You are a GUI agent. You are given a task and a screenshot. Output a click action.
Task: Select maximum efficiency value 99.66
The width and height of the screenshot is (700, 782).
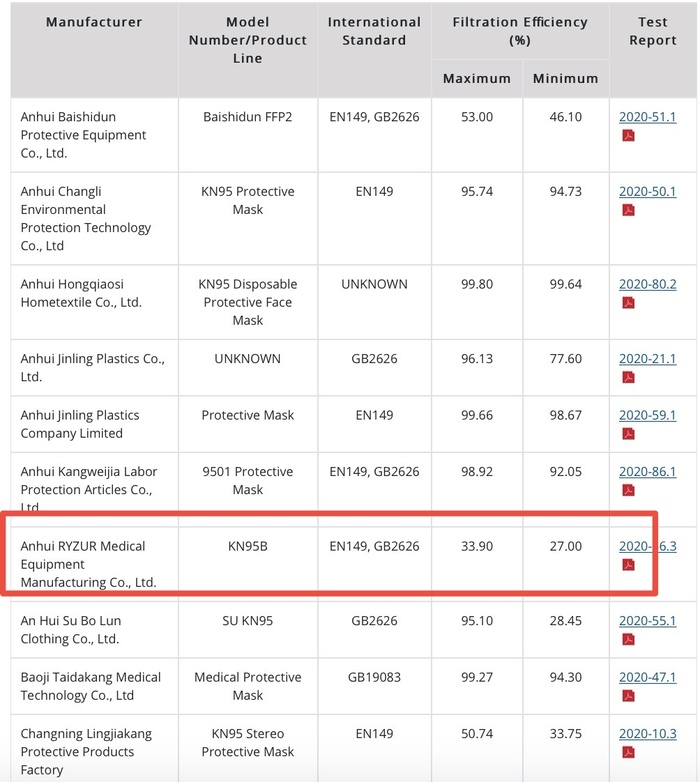(477, 415)
